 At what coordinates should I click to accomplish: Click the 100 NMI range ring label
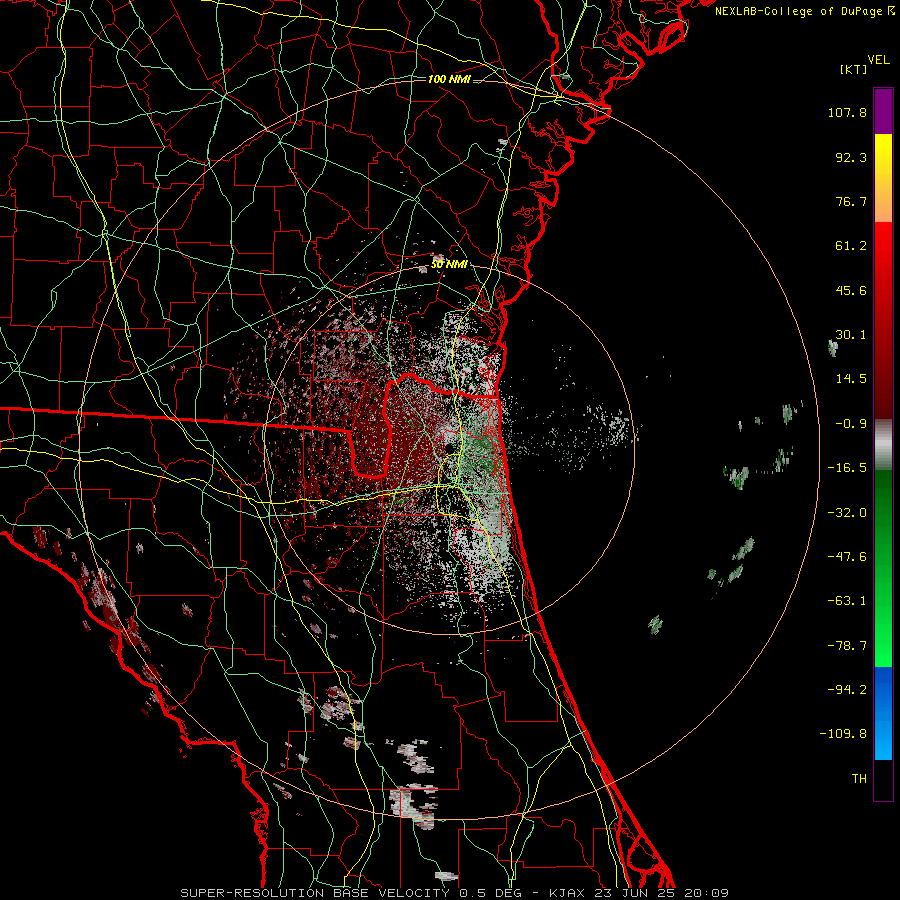449,79
